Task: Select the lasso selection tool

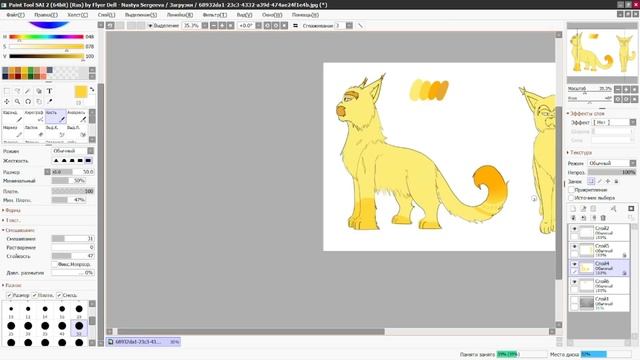Action: pos(18,91)
